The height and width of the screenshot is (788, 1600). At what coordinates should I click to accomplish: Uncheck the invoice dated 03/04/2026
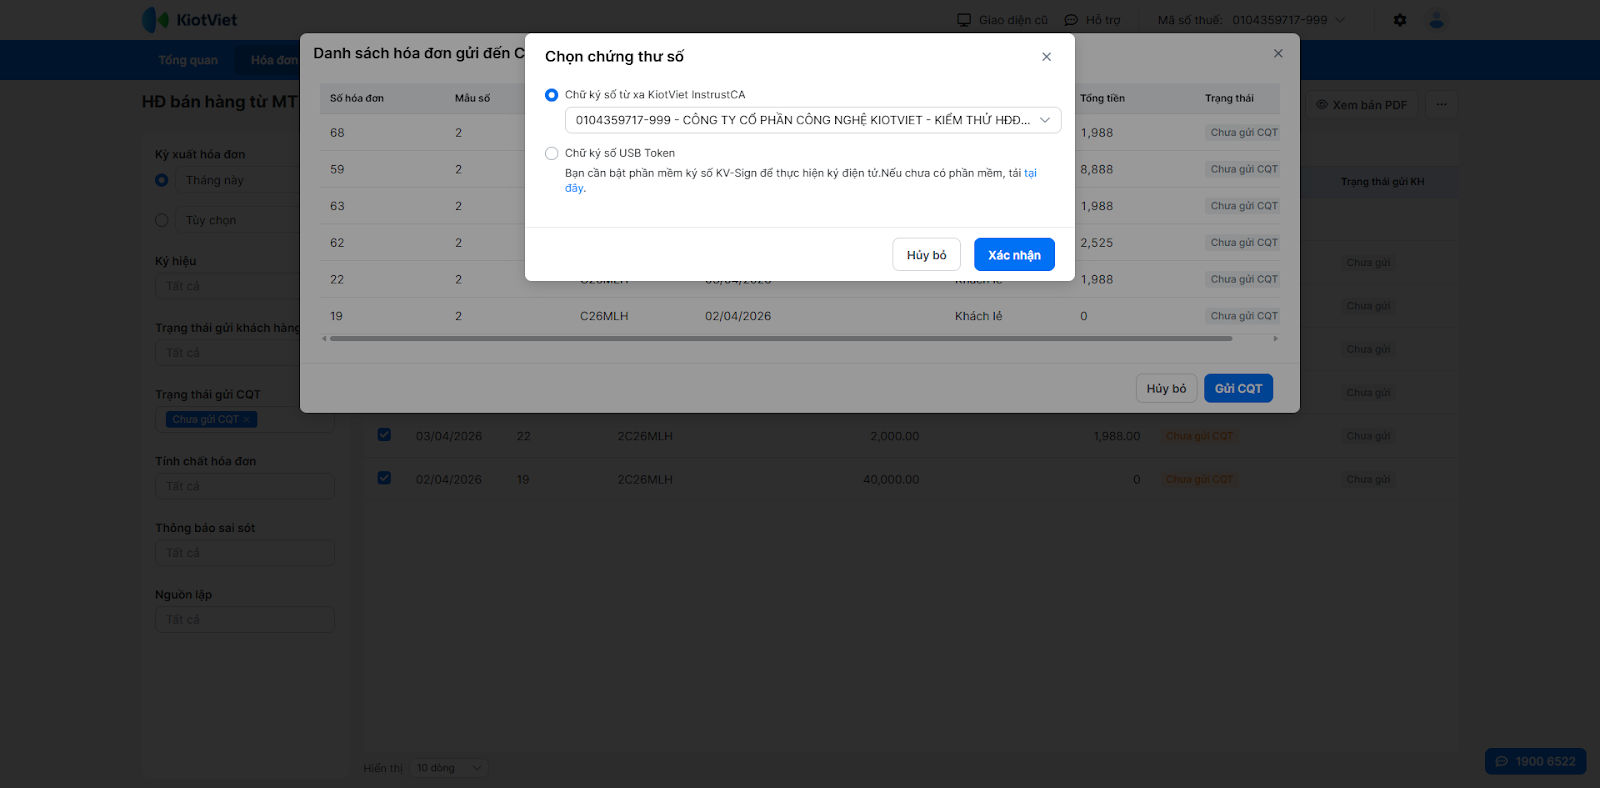[x=384, y=435]
